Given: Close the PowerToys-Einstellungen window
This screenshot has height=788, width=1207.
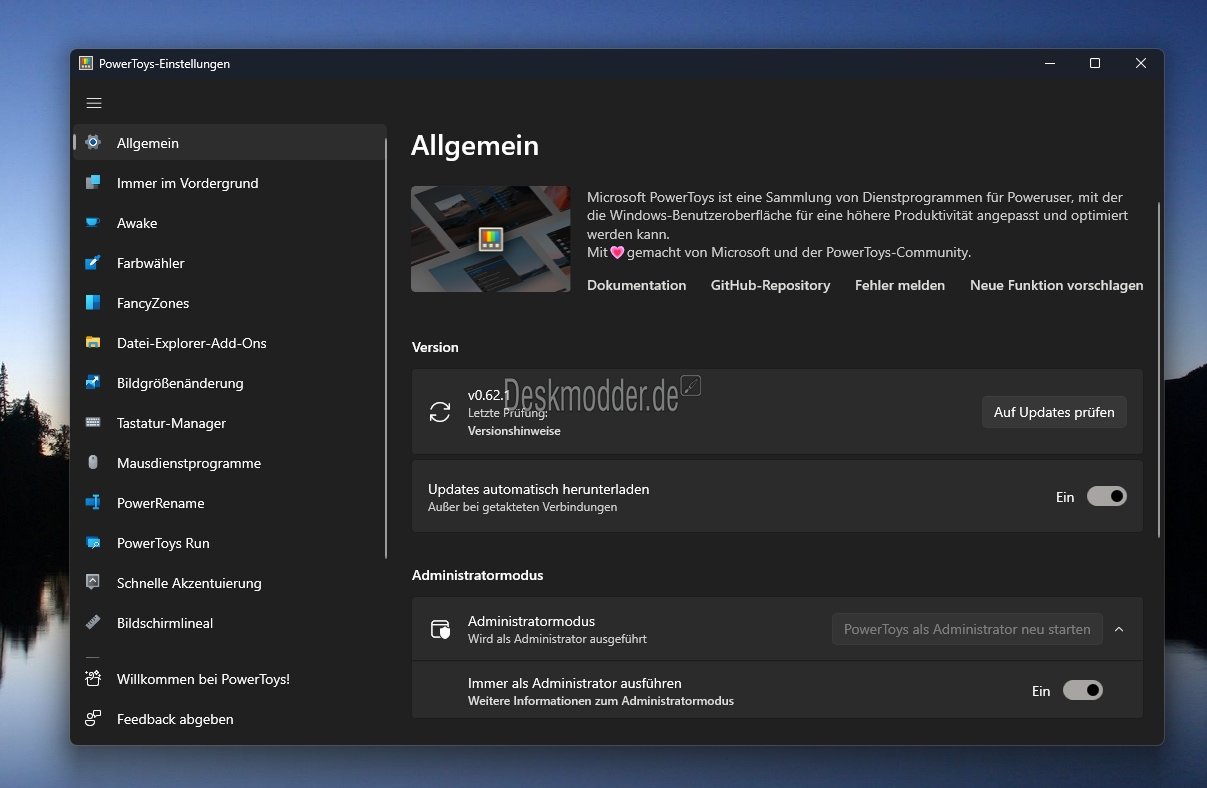Looking at the screenshot, I should (1141, 63).
